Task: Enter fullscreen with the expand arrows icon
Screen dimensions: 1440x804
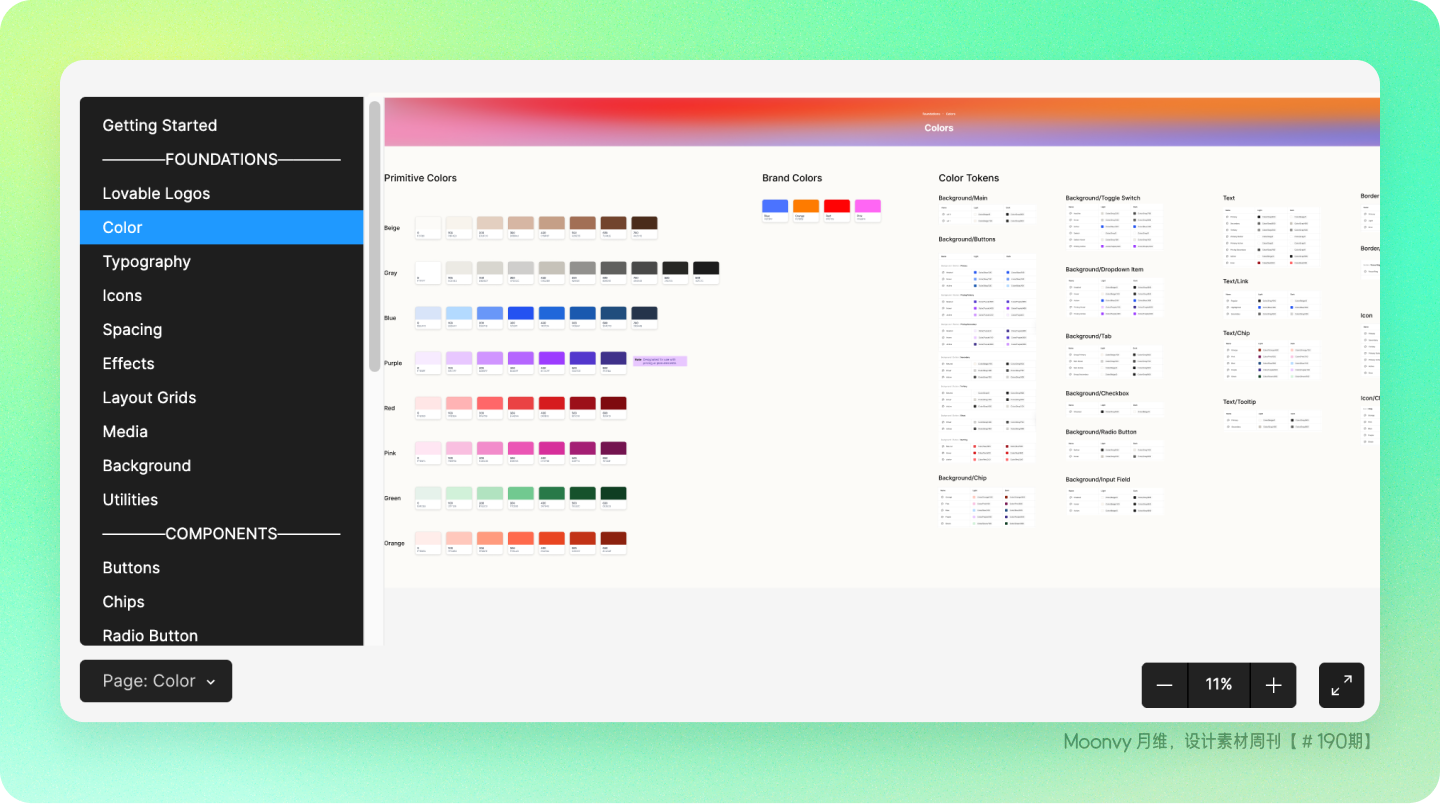Action: pyautogui.click(x=1341, y=685)
